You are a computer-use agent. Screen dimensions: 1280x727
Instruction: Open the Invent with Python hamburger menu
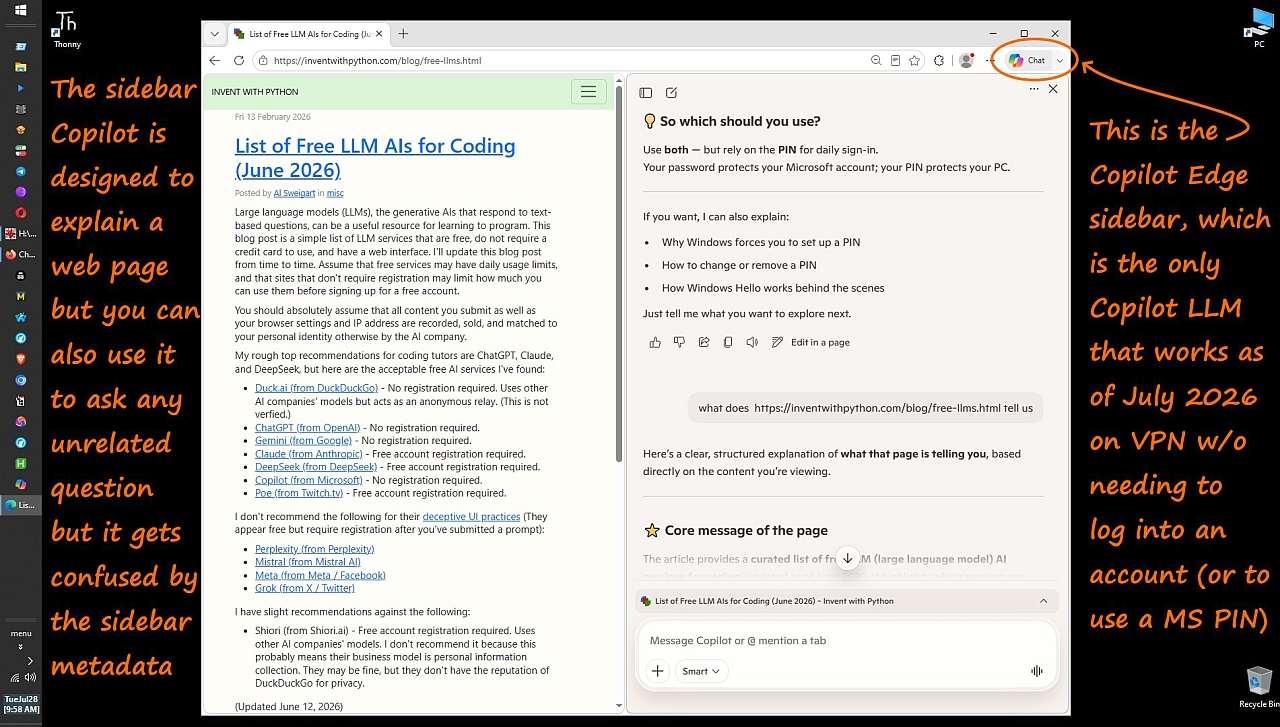(x=588, y=92)
